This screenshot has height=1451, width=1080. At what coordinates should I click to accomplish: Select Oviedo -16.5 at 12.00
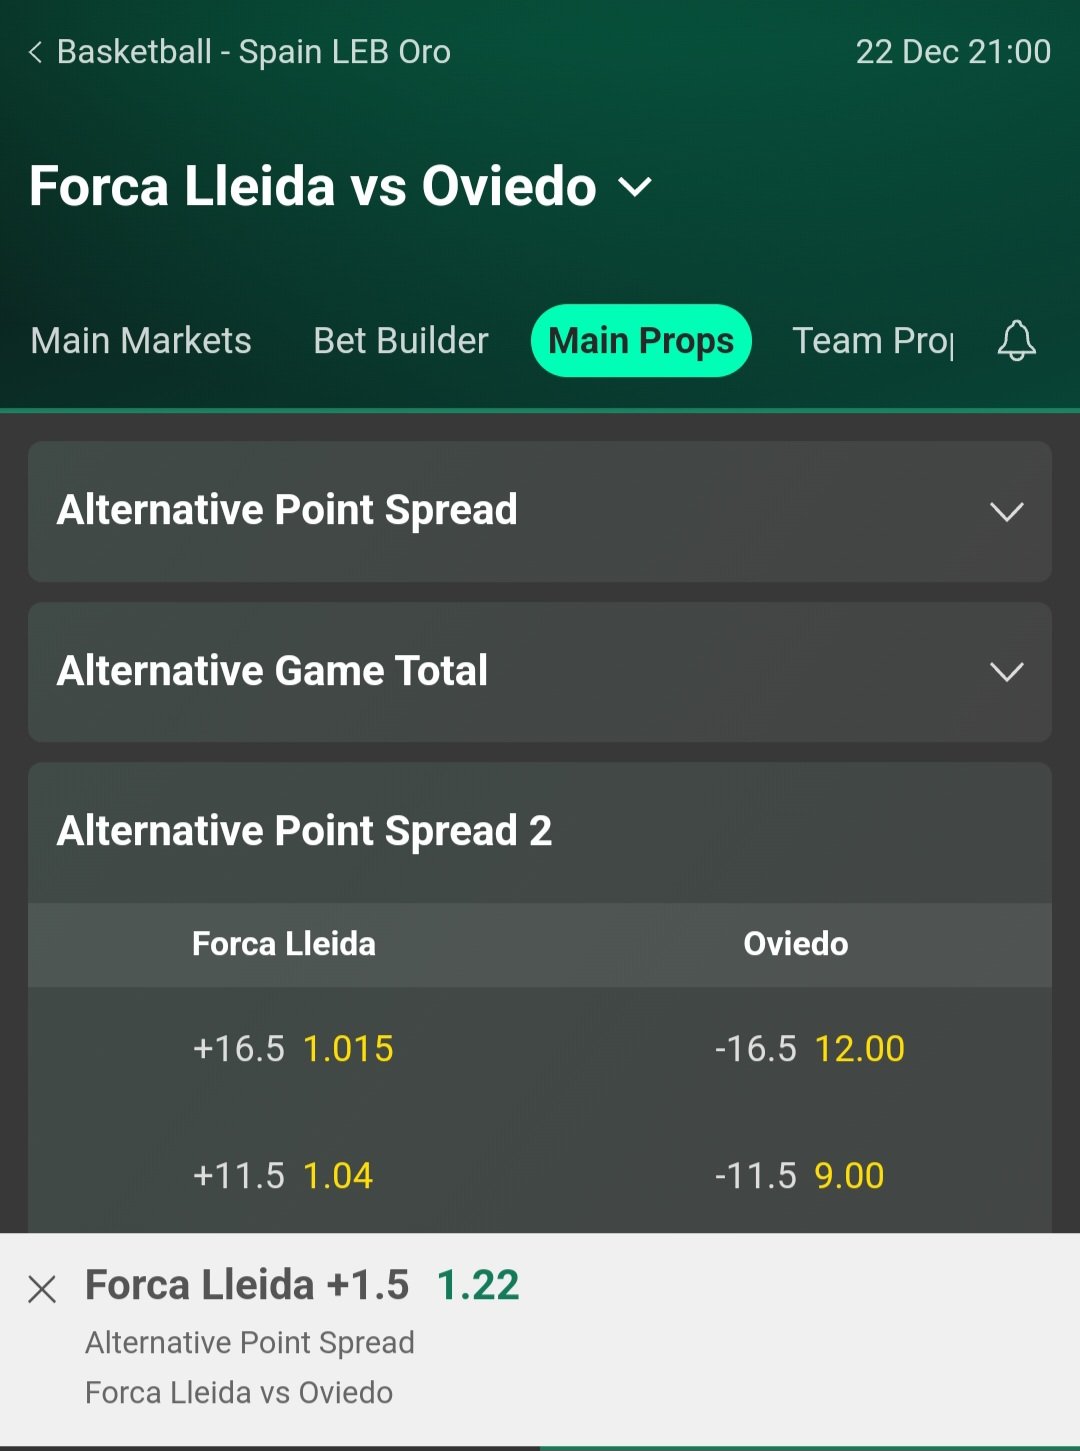pos(810,1049)
